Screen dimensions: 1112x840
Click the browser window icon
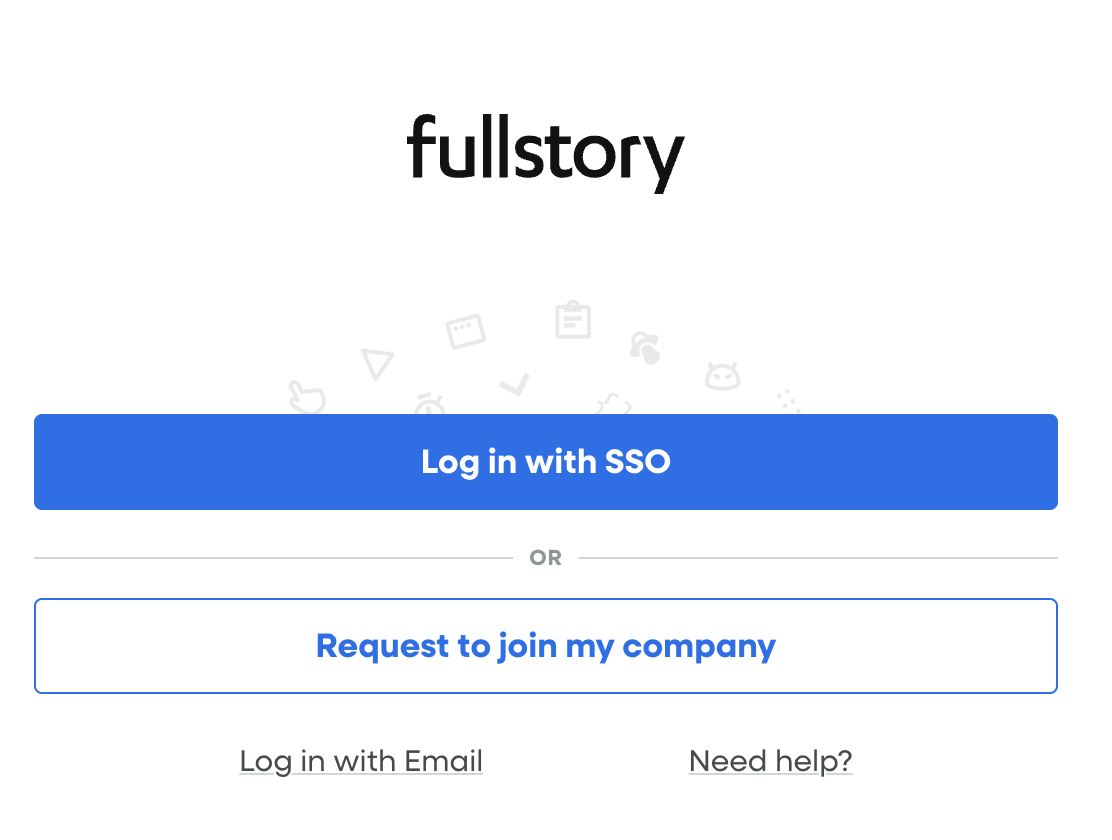pyautogui.click(x=466, y=331)
